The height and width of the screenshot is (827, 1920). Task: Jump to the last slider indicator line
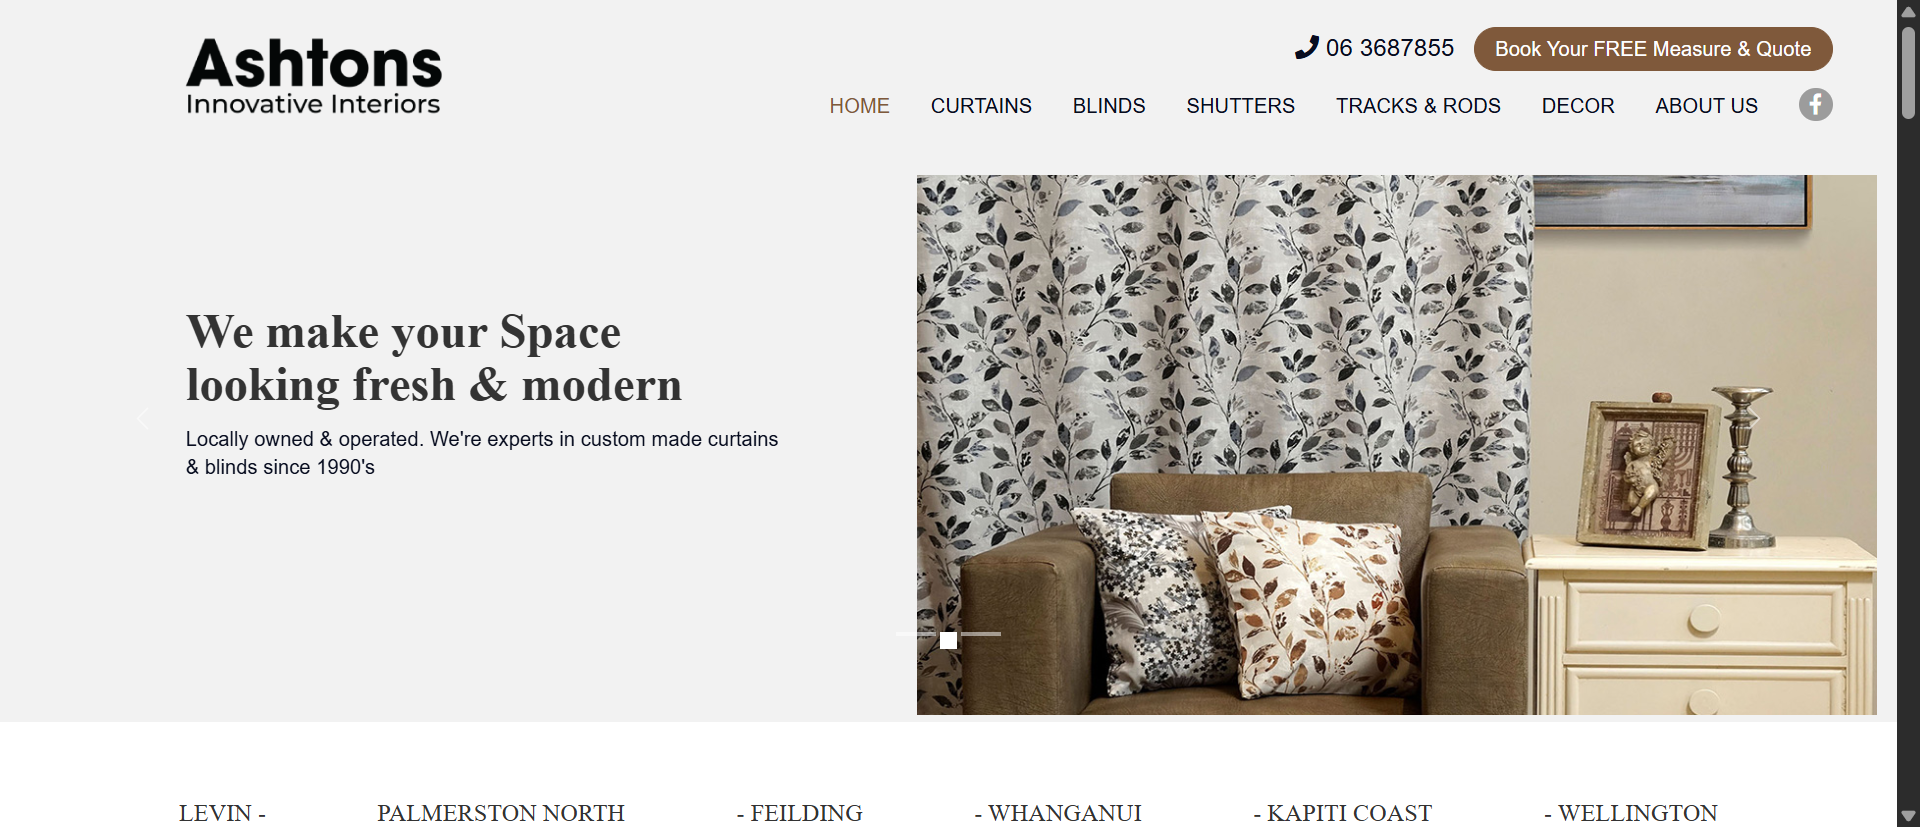[982, 634]
